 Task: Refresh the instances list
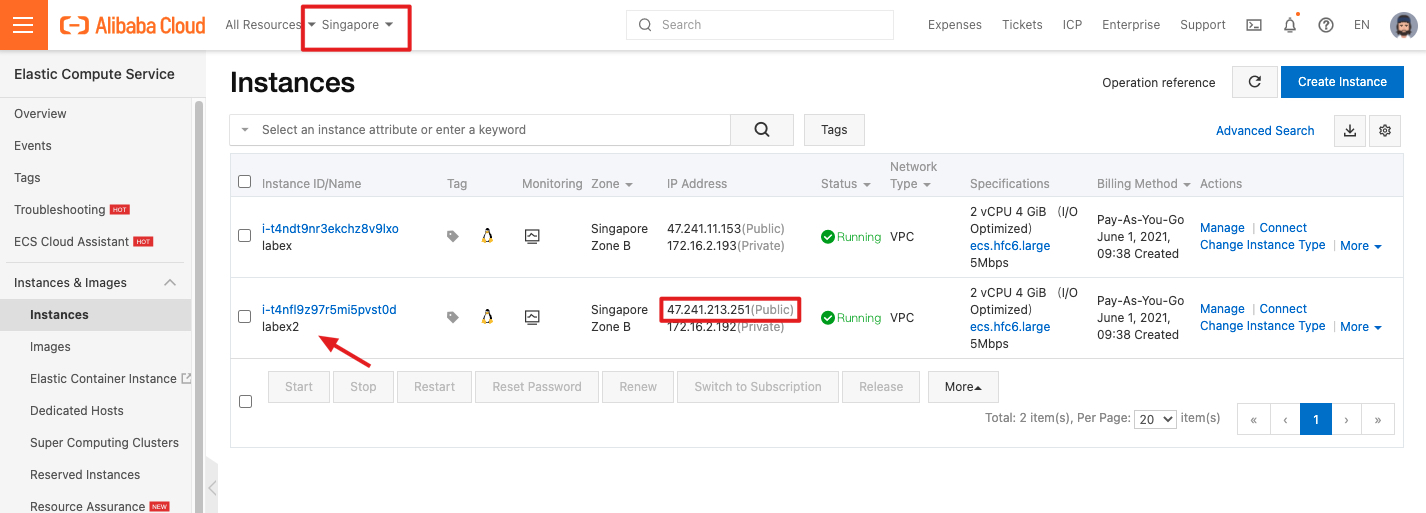pos(1254,82)
